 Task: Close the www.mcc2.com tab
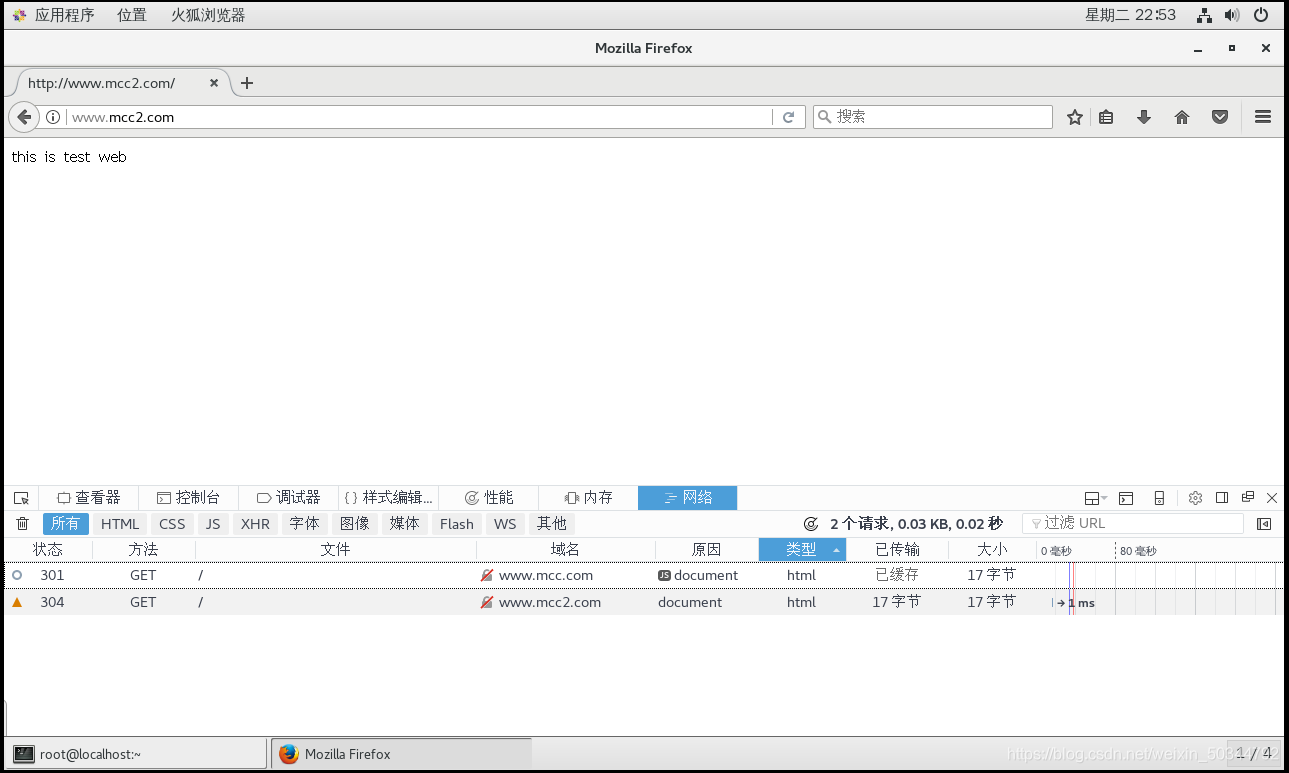(x=214, y=83)
